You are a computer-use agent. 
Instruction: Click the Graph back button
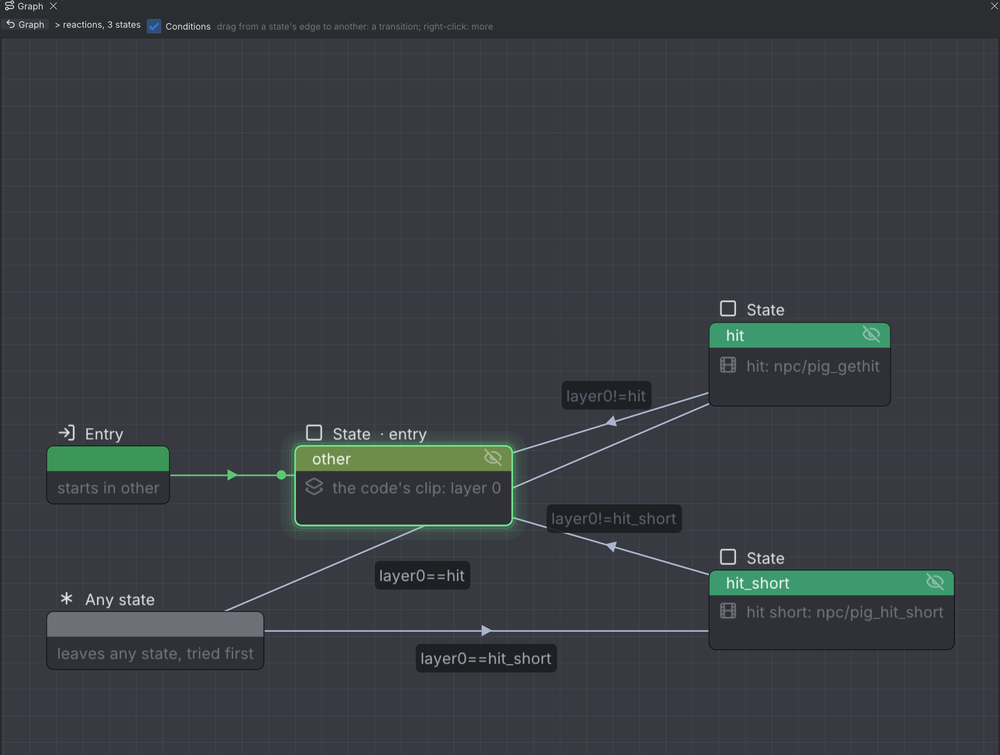(x=26, y=25)
